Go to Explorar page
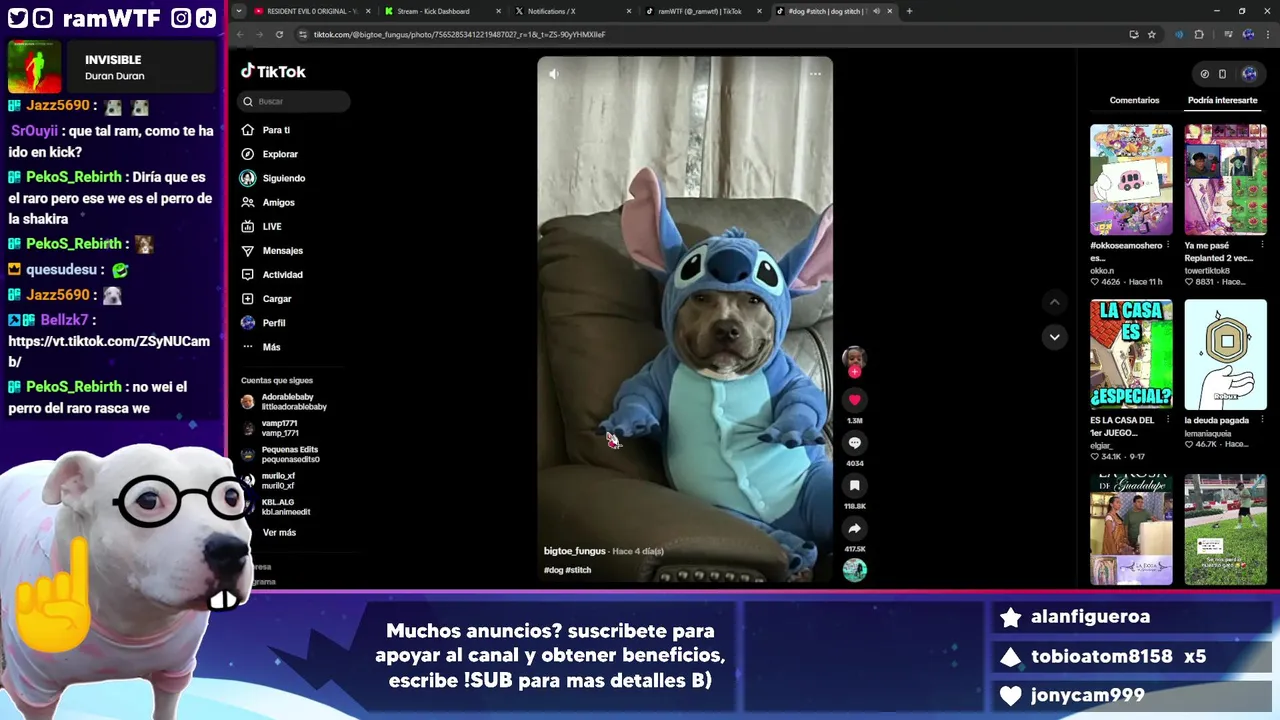The width and height of the screenshot is (1280, 720). coord(270,154)
